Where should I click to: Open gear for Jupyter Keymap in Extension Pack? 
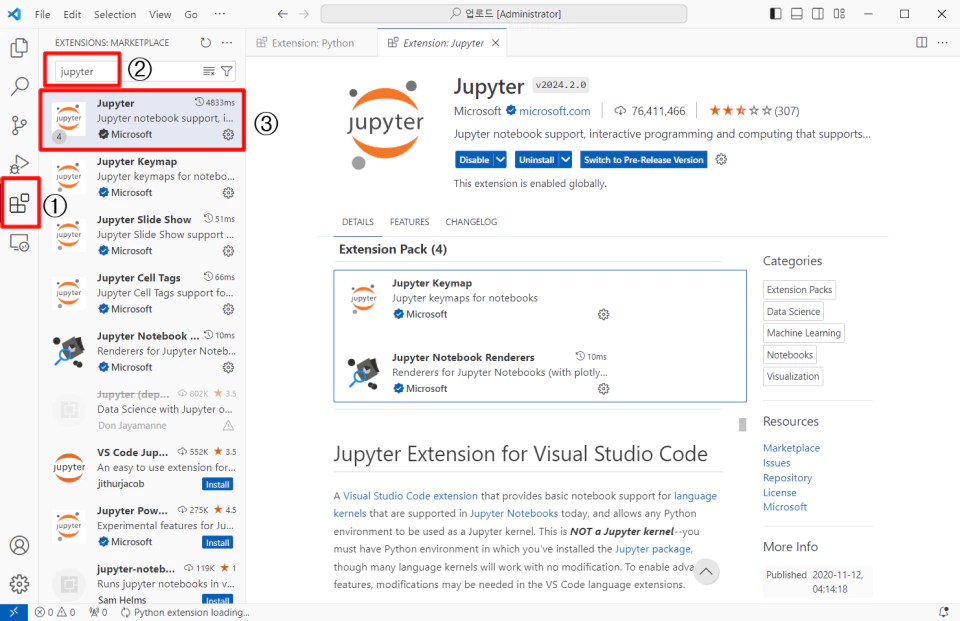[604, 314]
